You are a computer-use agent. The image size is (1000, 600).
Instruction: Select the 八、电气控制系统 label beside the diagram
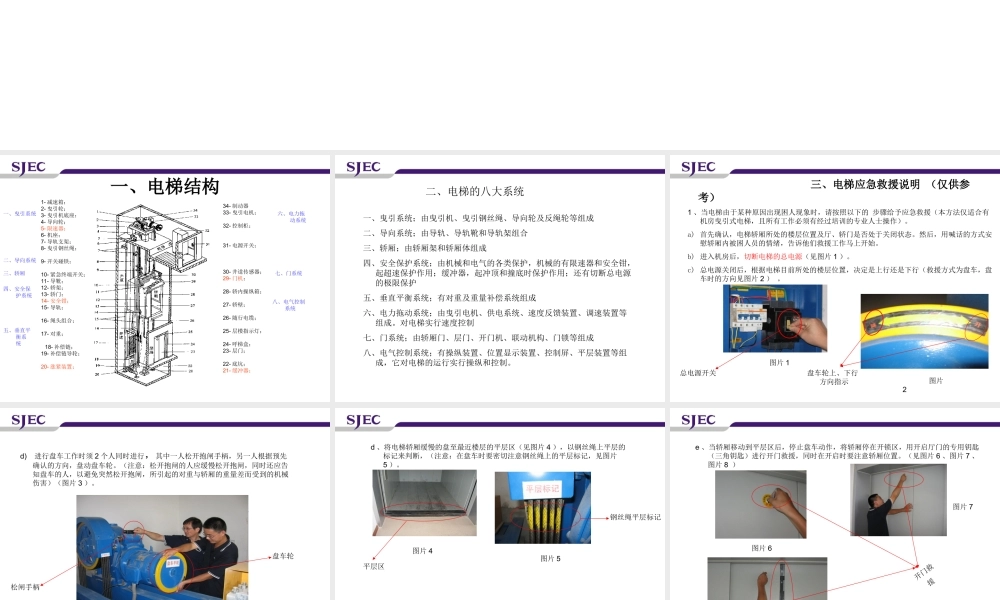[289, 305]
